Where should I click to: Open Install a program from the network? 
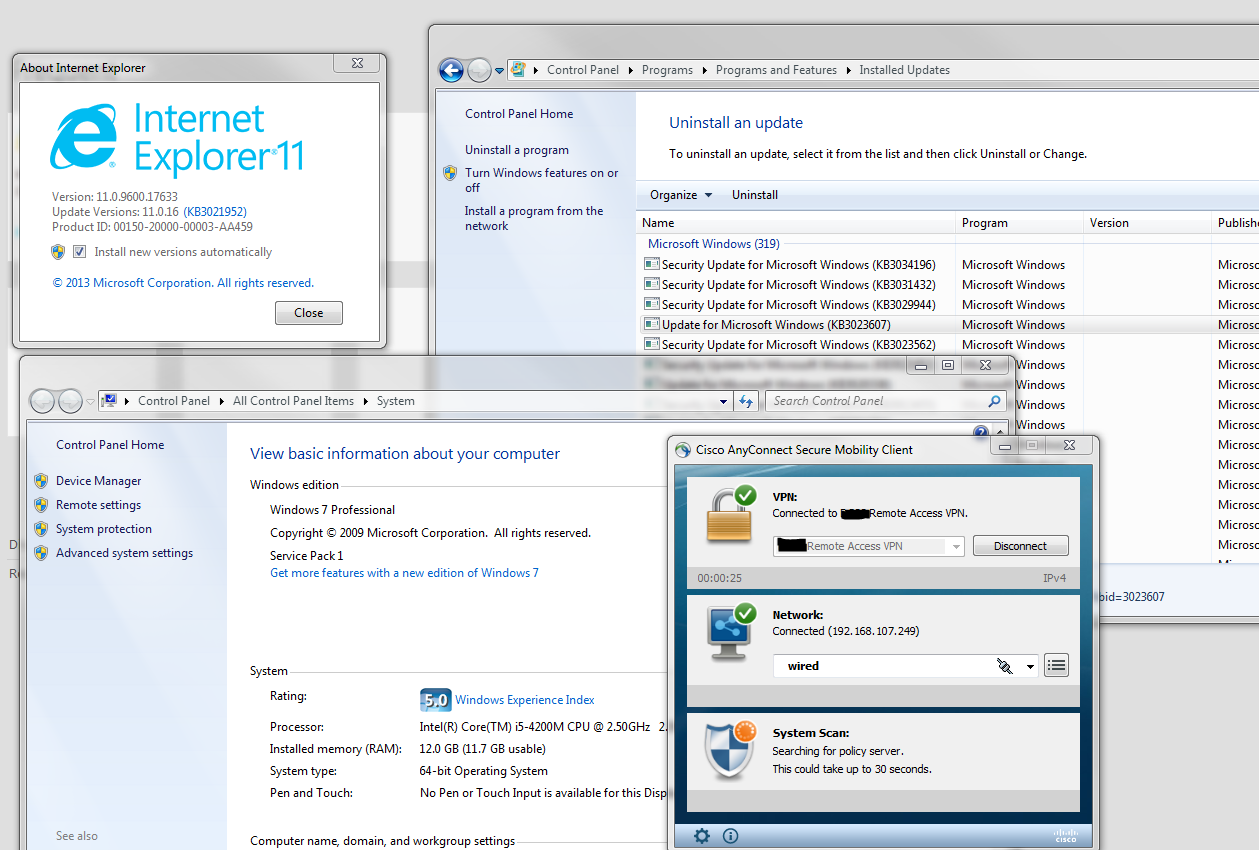point(534,218)
